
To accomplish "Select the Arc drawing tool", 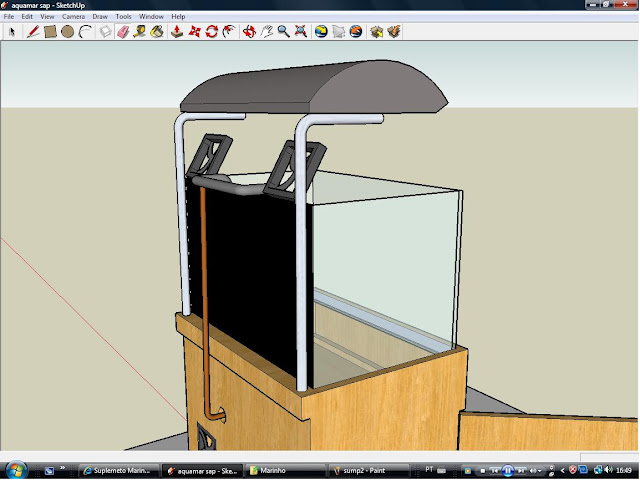I will [x=85, y=32].
